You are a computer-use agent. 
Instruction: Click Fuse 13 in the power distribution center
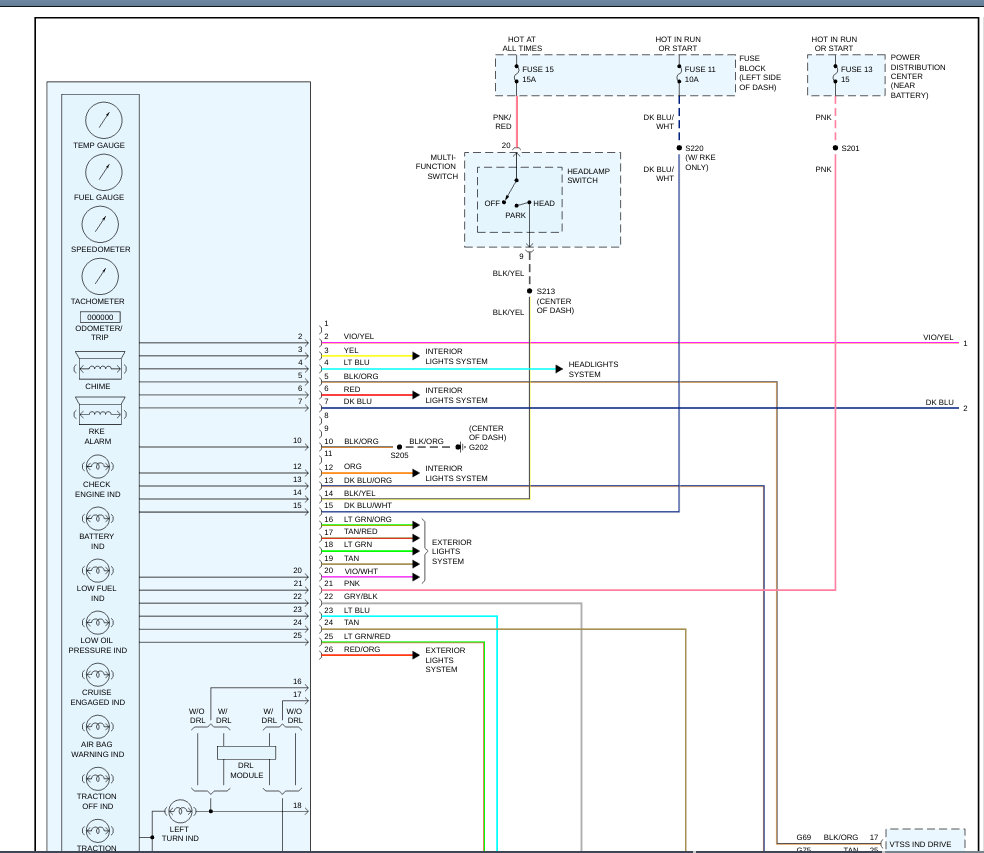(835, 74)
